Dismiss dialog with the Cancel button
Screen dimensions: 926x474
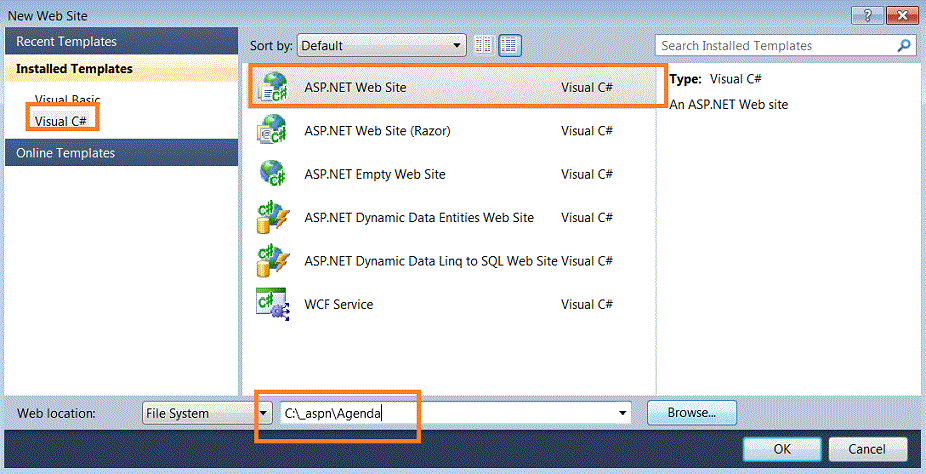tap(867, 449)
